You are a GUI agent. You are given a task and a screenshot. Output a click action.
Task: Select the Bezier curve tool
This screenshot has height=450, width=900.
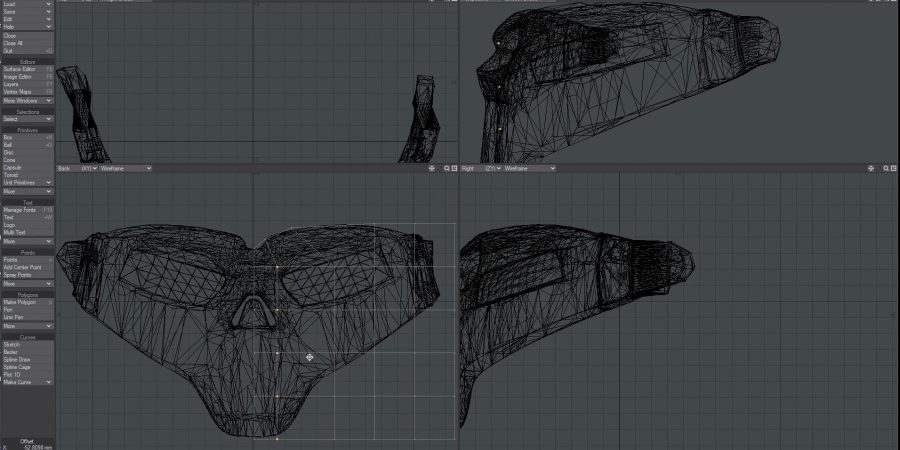pos(27,352)
